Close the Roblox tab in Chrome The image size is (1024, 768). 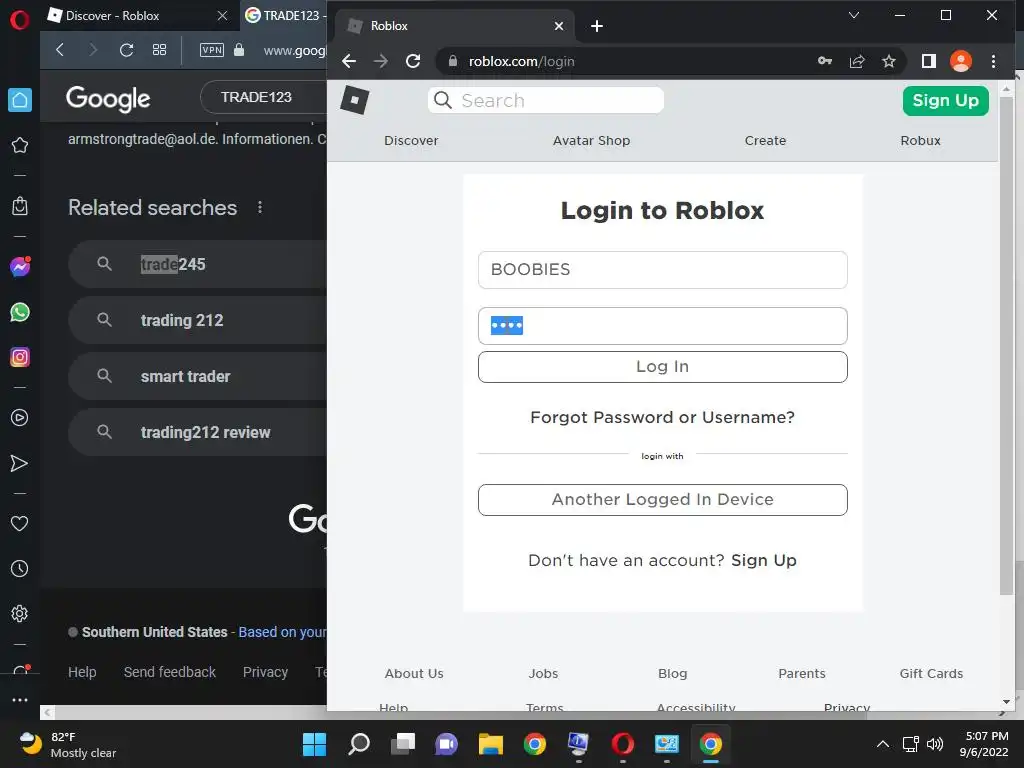559,26
